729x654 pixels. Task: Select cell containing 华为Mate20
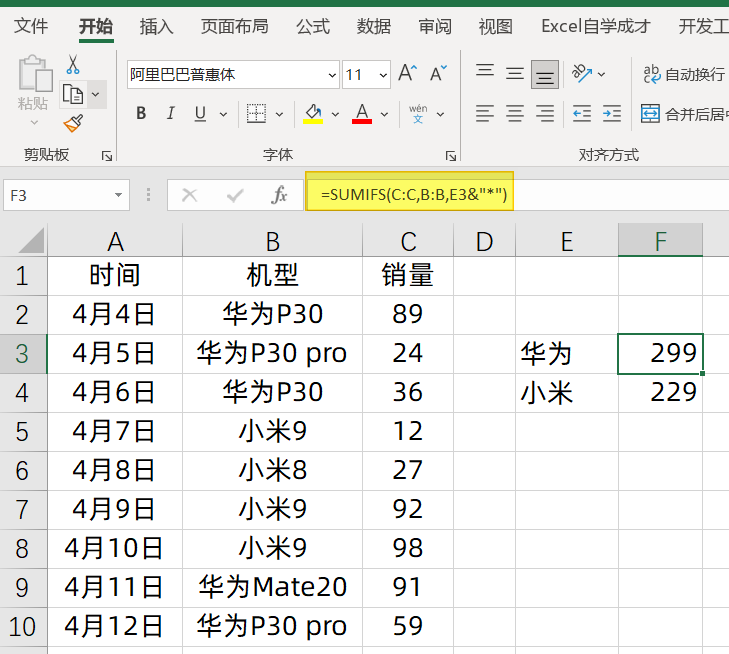coord(272,588)
